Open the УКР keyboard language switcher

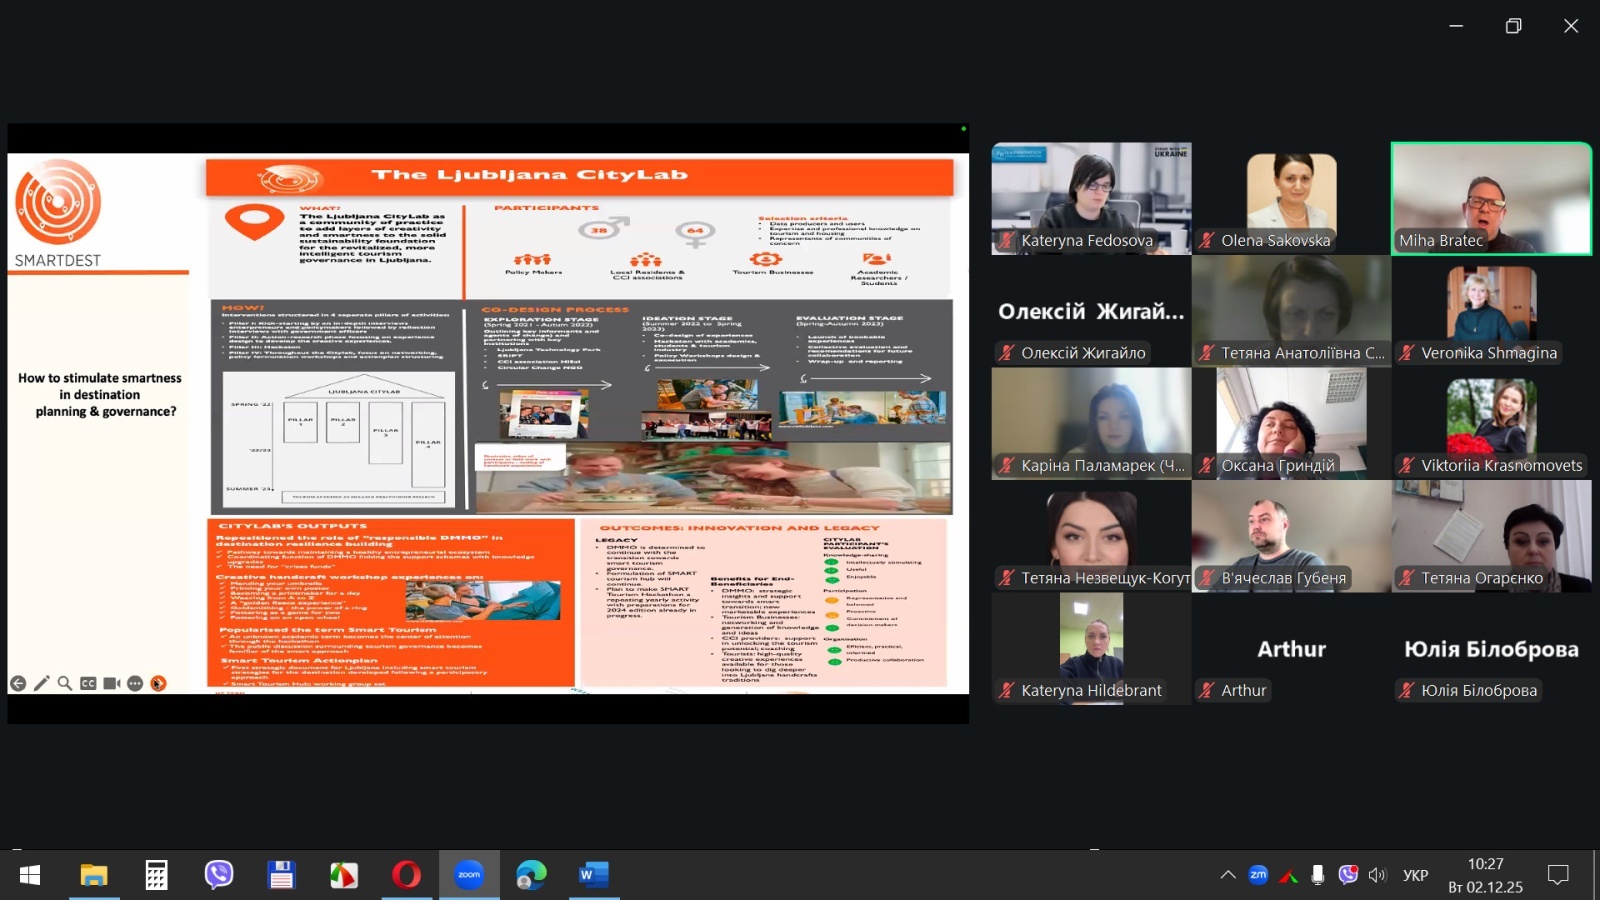[x=1415, y=875]
